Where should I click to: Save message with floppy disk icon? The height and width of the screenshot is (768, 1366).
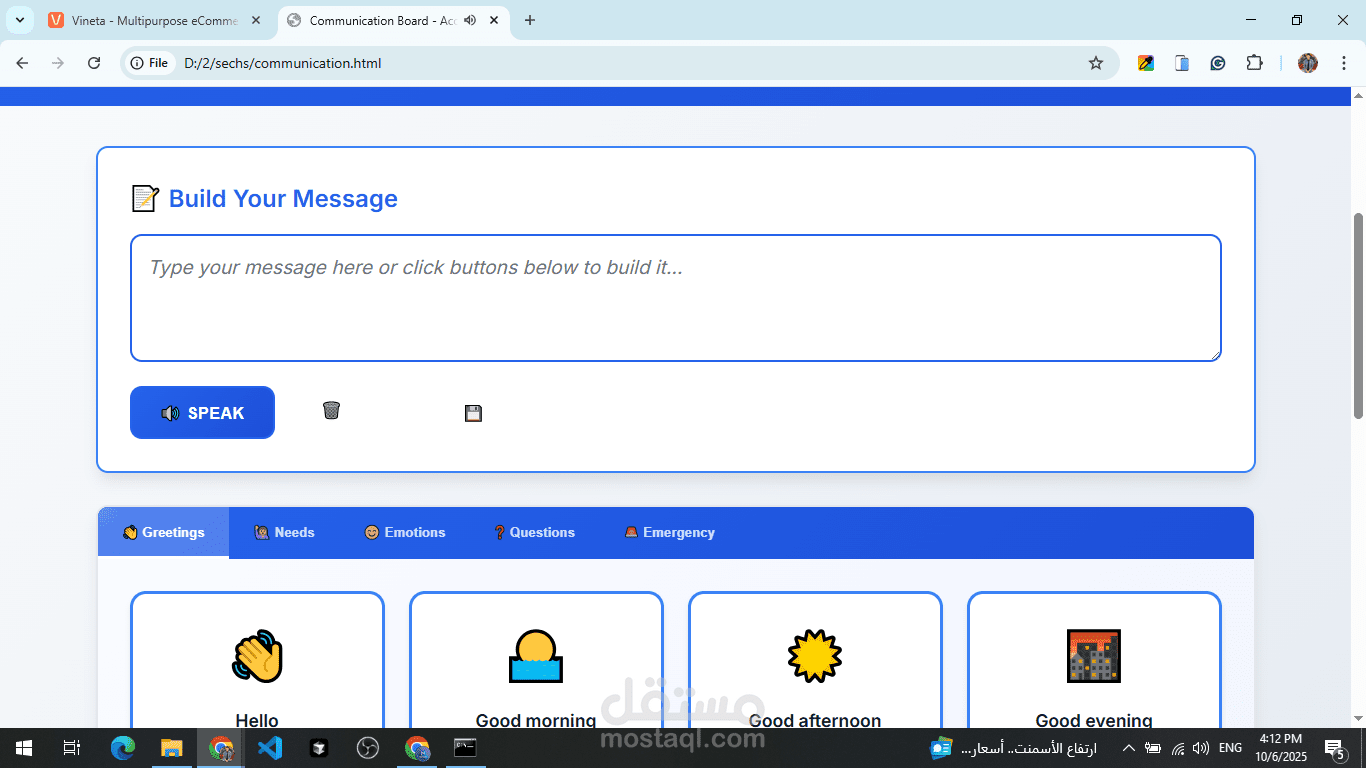(473, 413)
